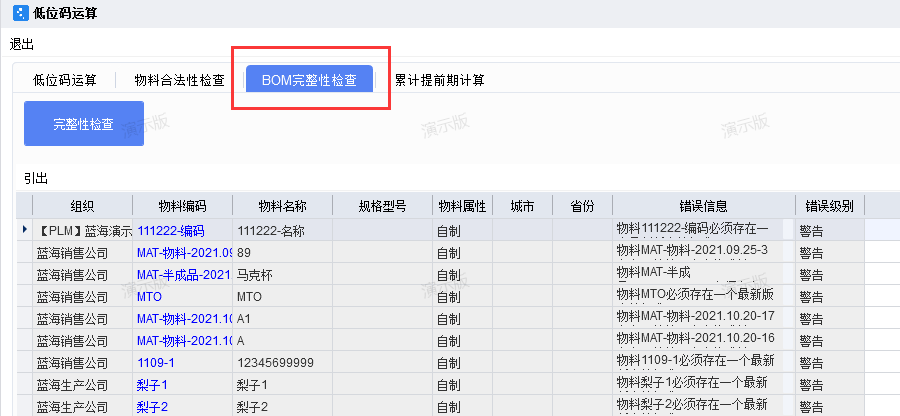Select the BOM完整性检查 tab
The width and height of the screenshot is (900, 416).
point(309,80)
